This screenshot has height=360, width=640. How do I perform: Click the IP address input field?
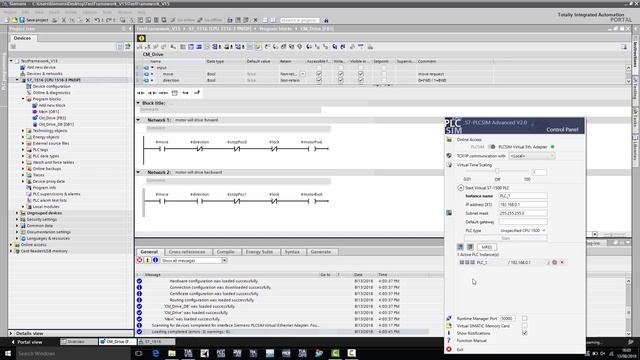[x=522, y=204]
